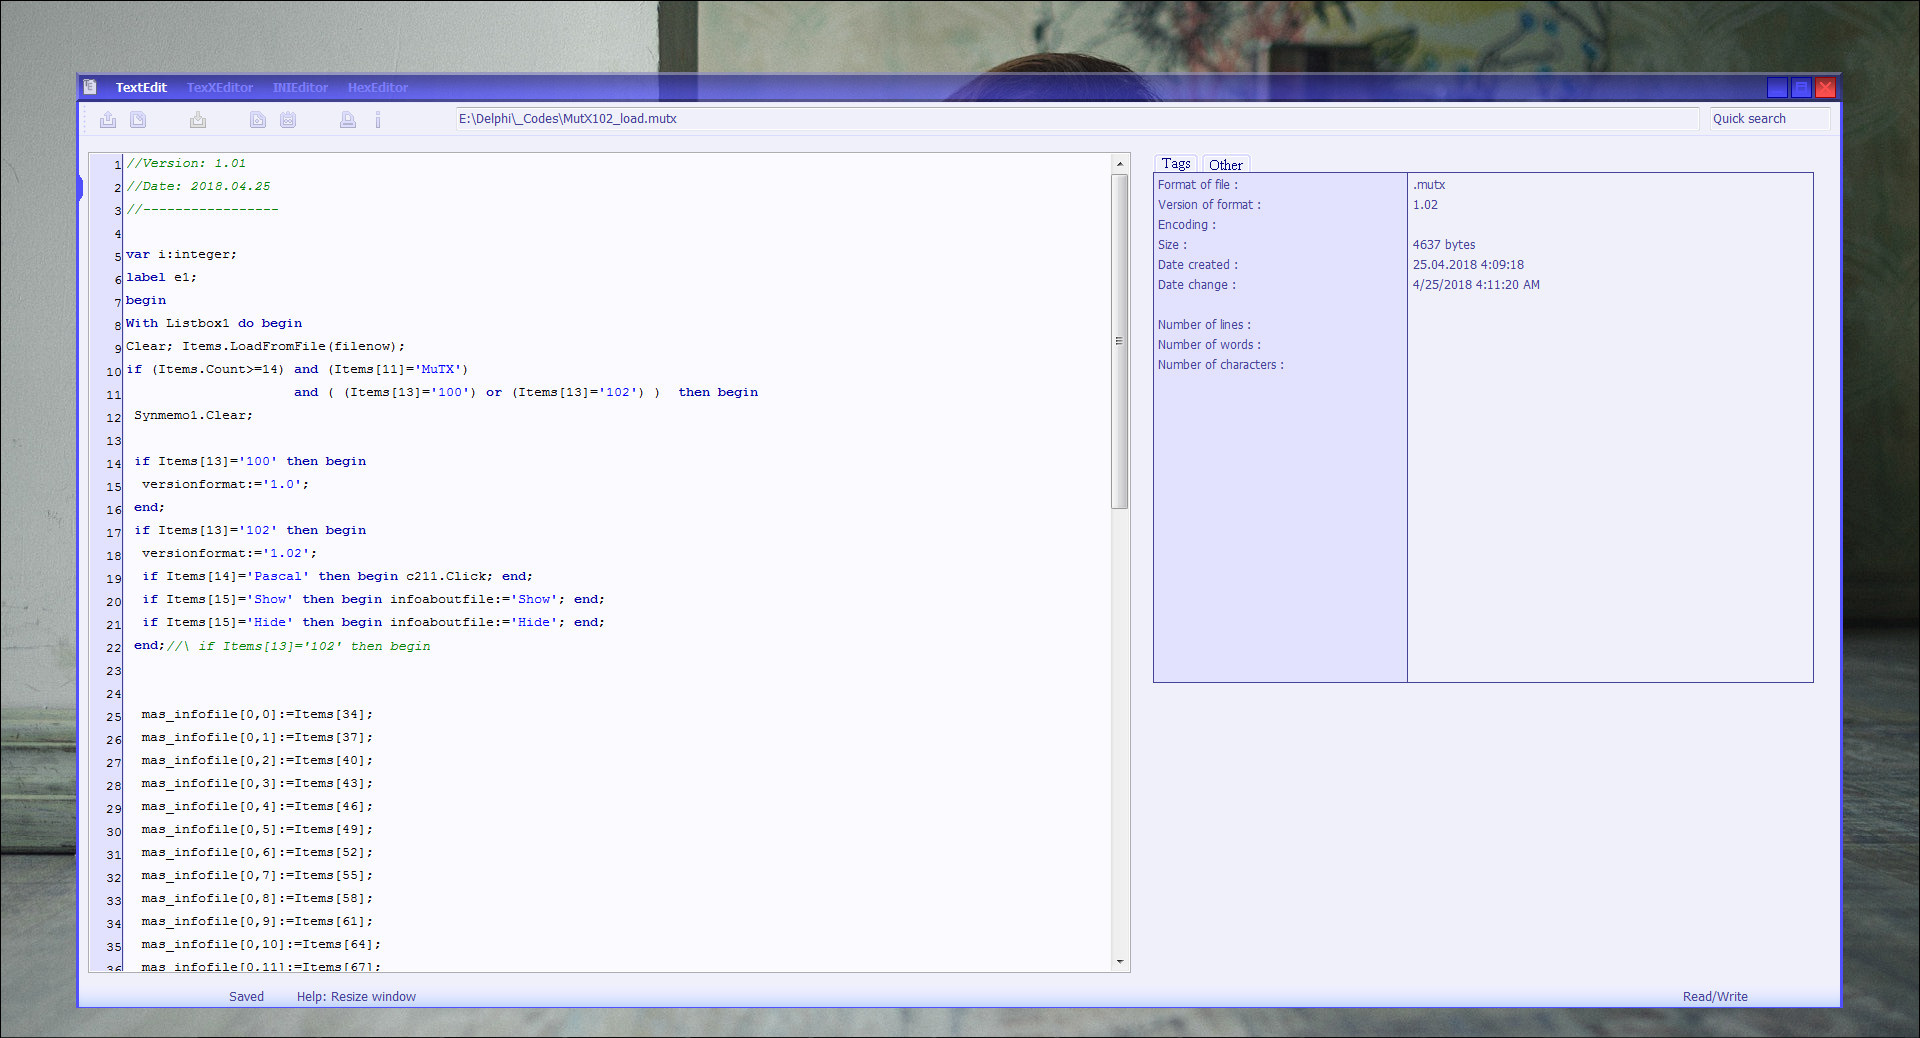This screenshot has height=1038, width=1920.
Task: Click the print toolbar icon
Action: [348, 120]
